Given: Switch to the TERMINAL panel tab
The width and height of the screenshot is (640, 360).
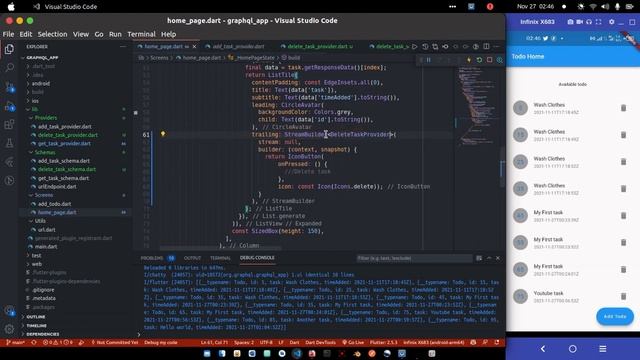Looking at the screenshot, I should 220,258.
